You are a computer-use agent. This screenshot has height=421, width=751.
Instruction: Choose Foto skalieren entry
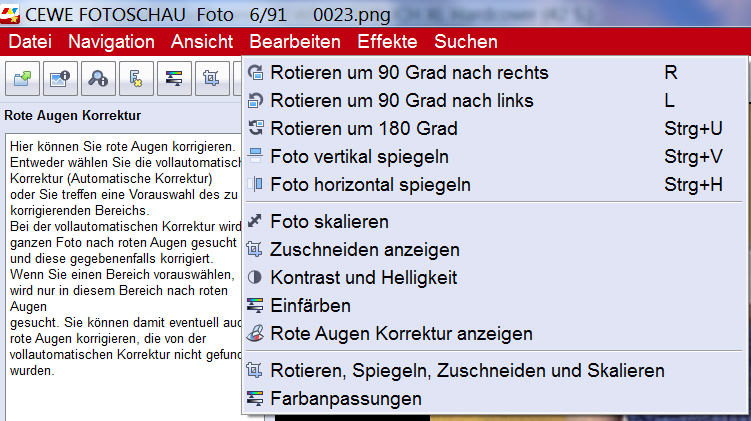[495, 222]
